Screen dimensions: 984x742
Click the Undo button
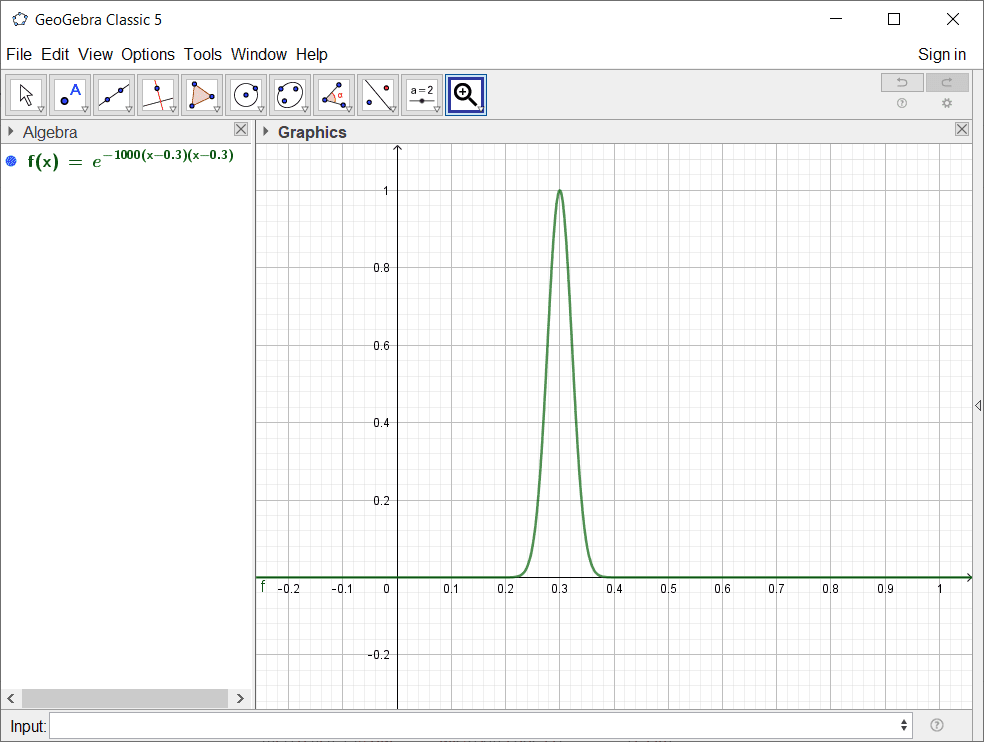pos(902,82)
